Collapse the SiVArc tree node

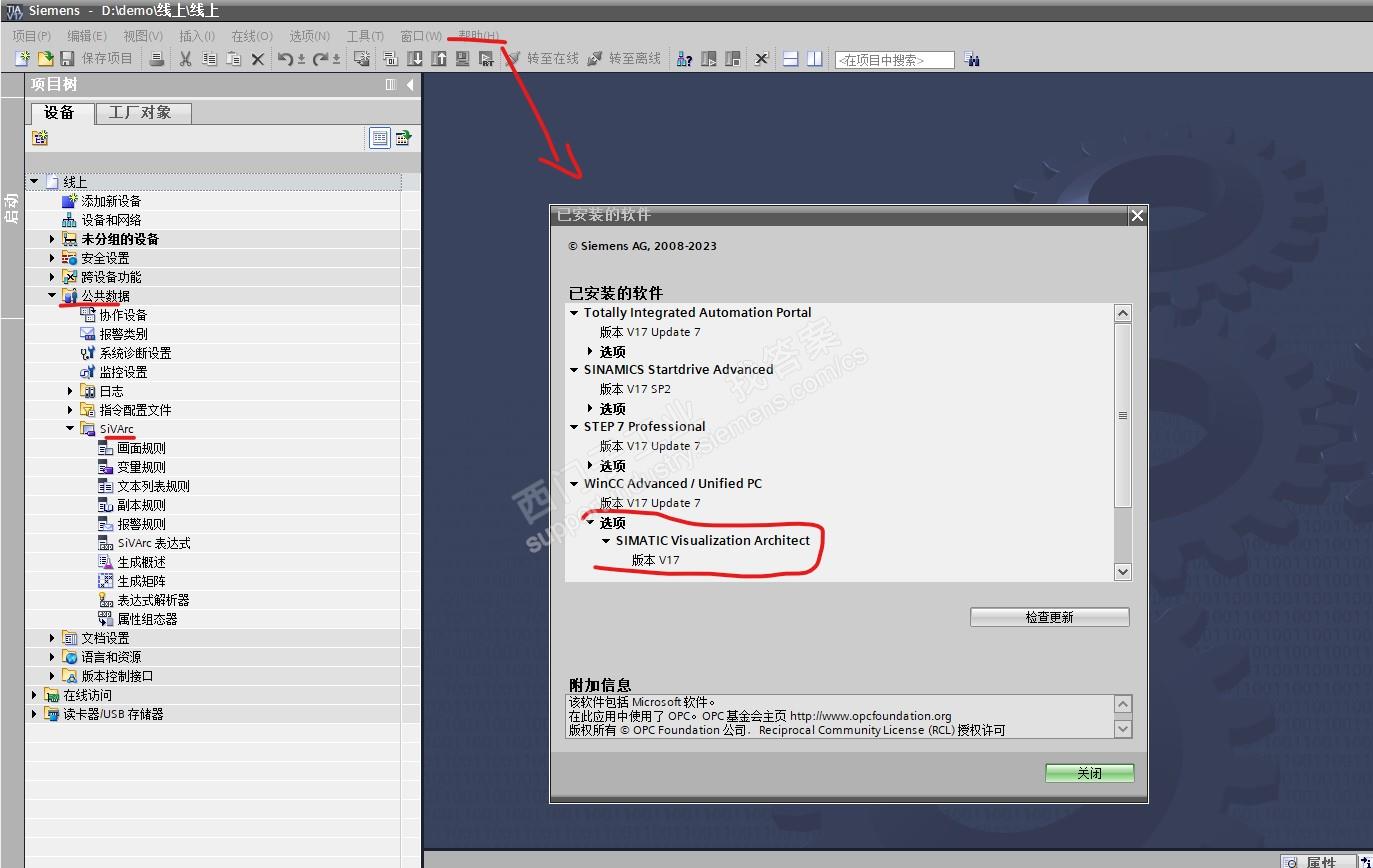[x=70, y=429]
